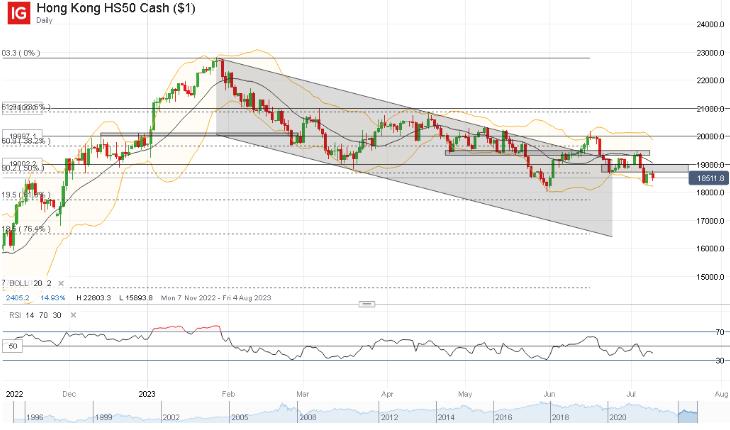This screenshot has height=430, width=730.
Task: Click the high value 'H 22803.3'
Action: pyautogui.click(x=94, y=298)
